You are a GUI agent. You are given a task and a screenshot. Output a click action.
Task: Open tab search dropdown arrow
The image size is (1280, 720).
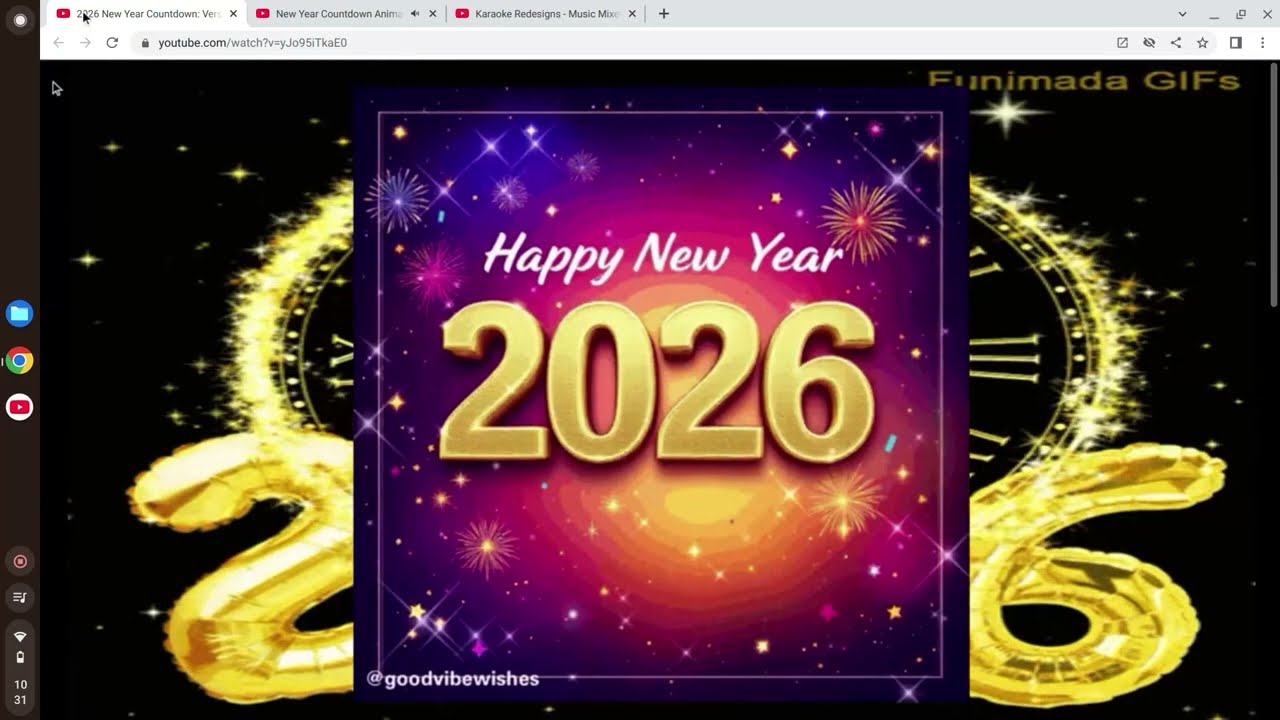point(1182,14)
